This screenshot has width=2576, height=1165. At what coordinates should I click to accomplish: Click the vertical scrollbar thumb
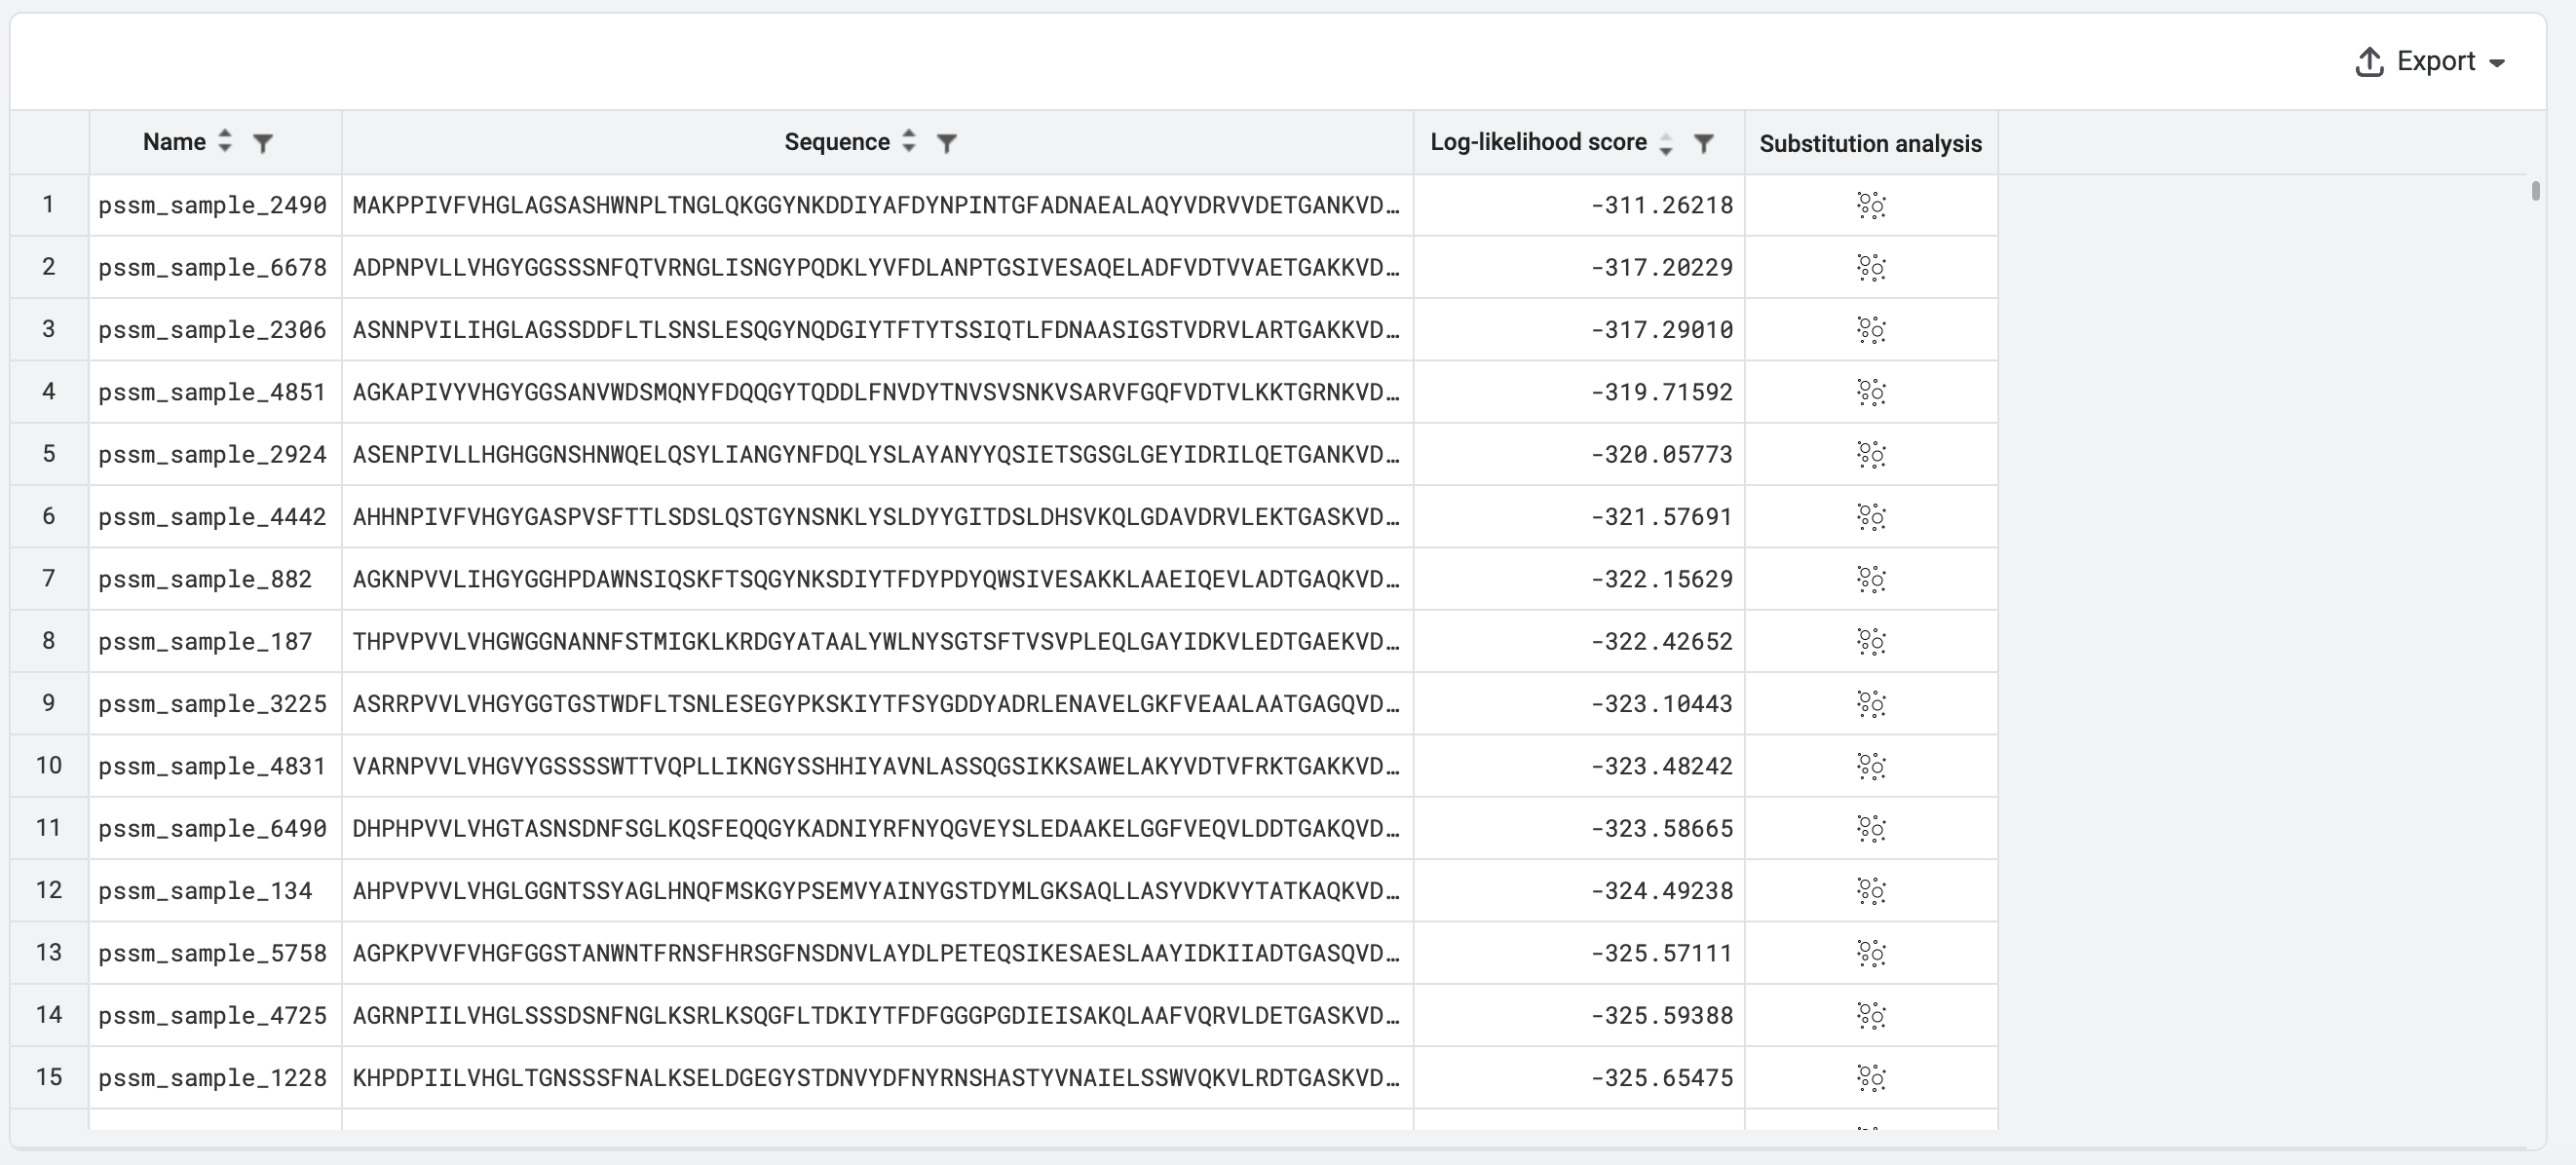click(2535, 191)
